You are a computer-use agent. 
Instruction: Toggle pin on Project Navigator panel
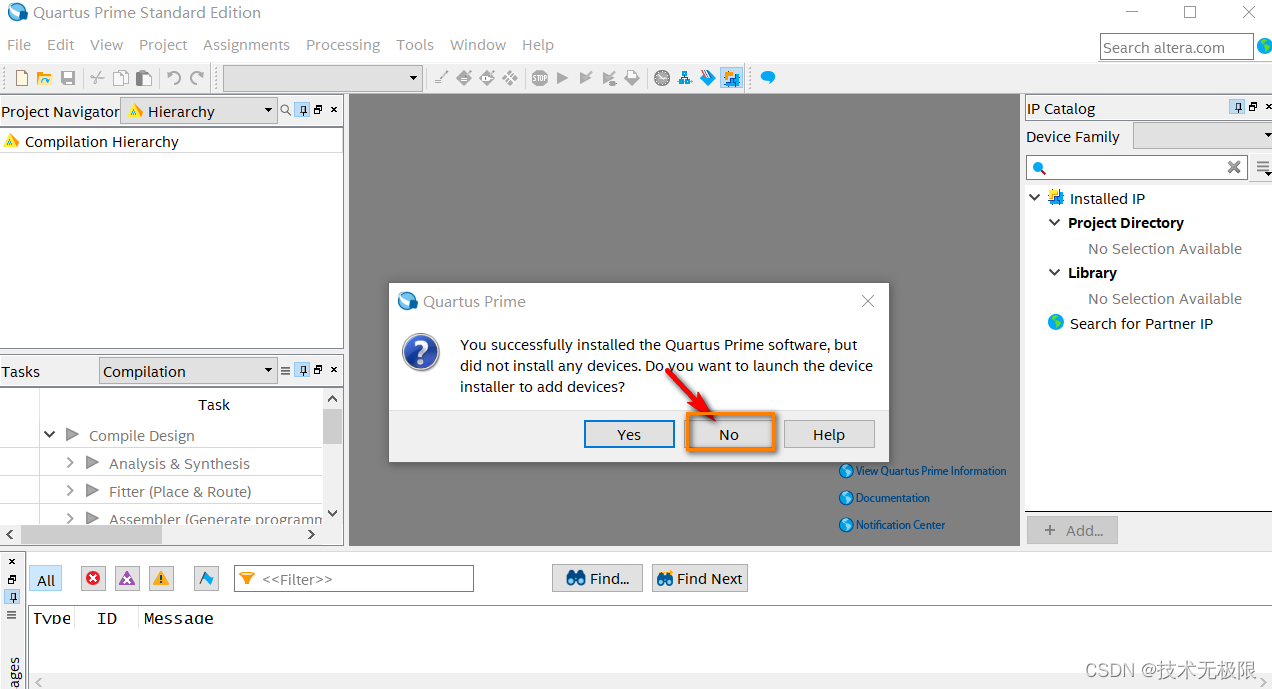pyautogui.click(x=303, y=110)
